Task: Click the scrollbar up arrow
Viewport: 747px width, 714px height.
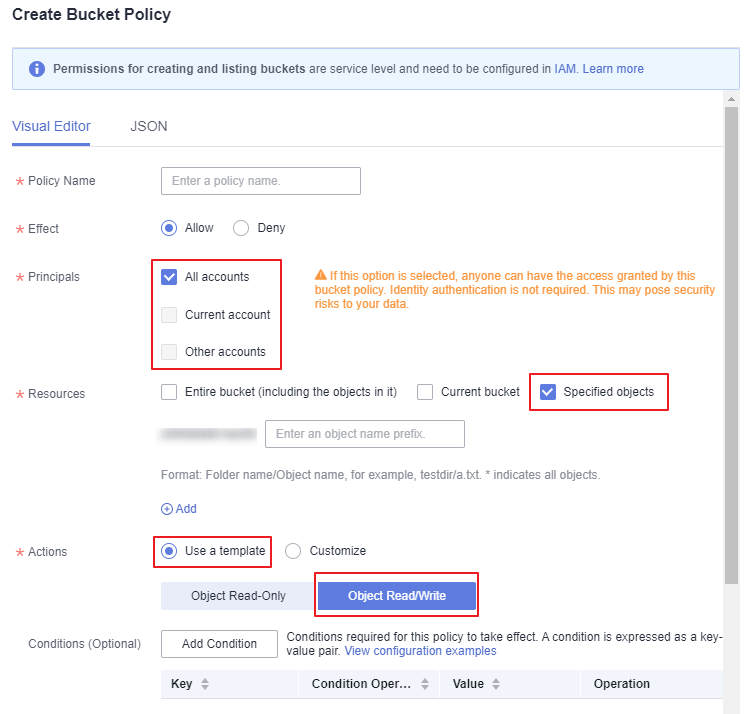Action: pos(731,99)
